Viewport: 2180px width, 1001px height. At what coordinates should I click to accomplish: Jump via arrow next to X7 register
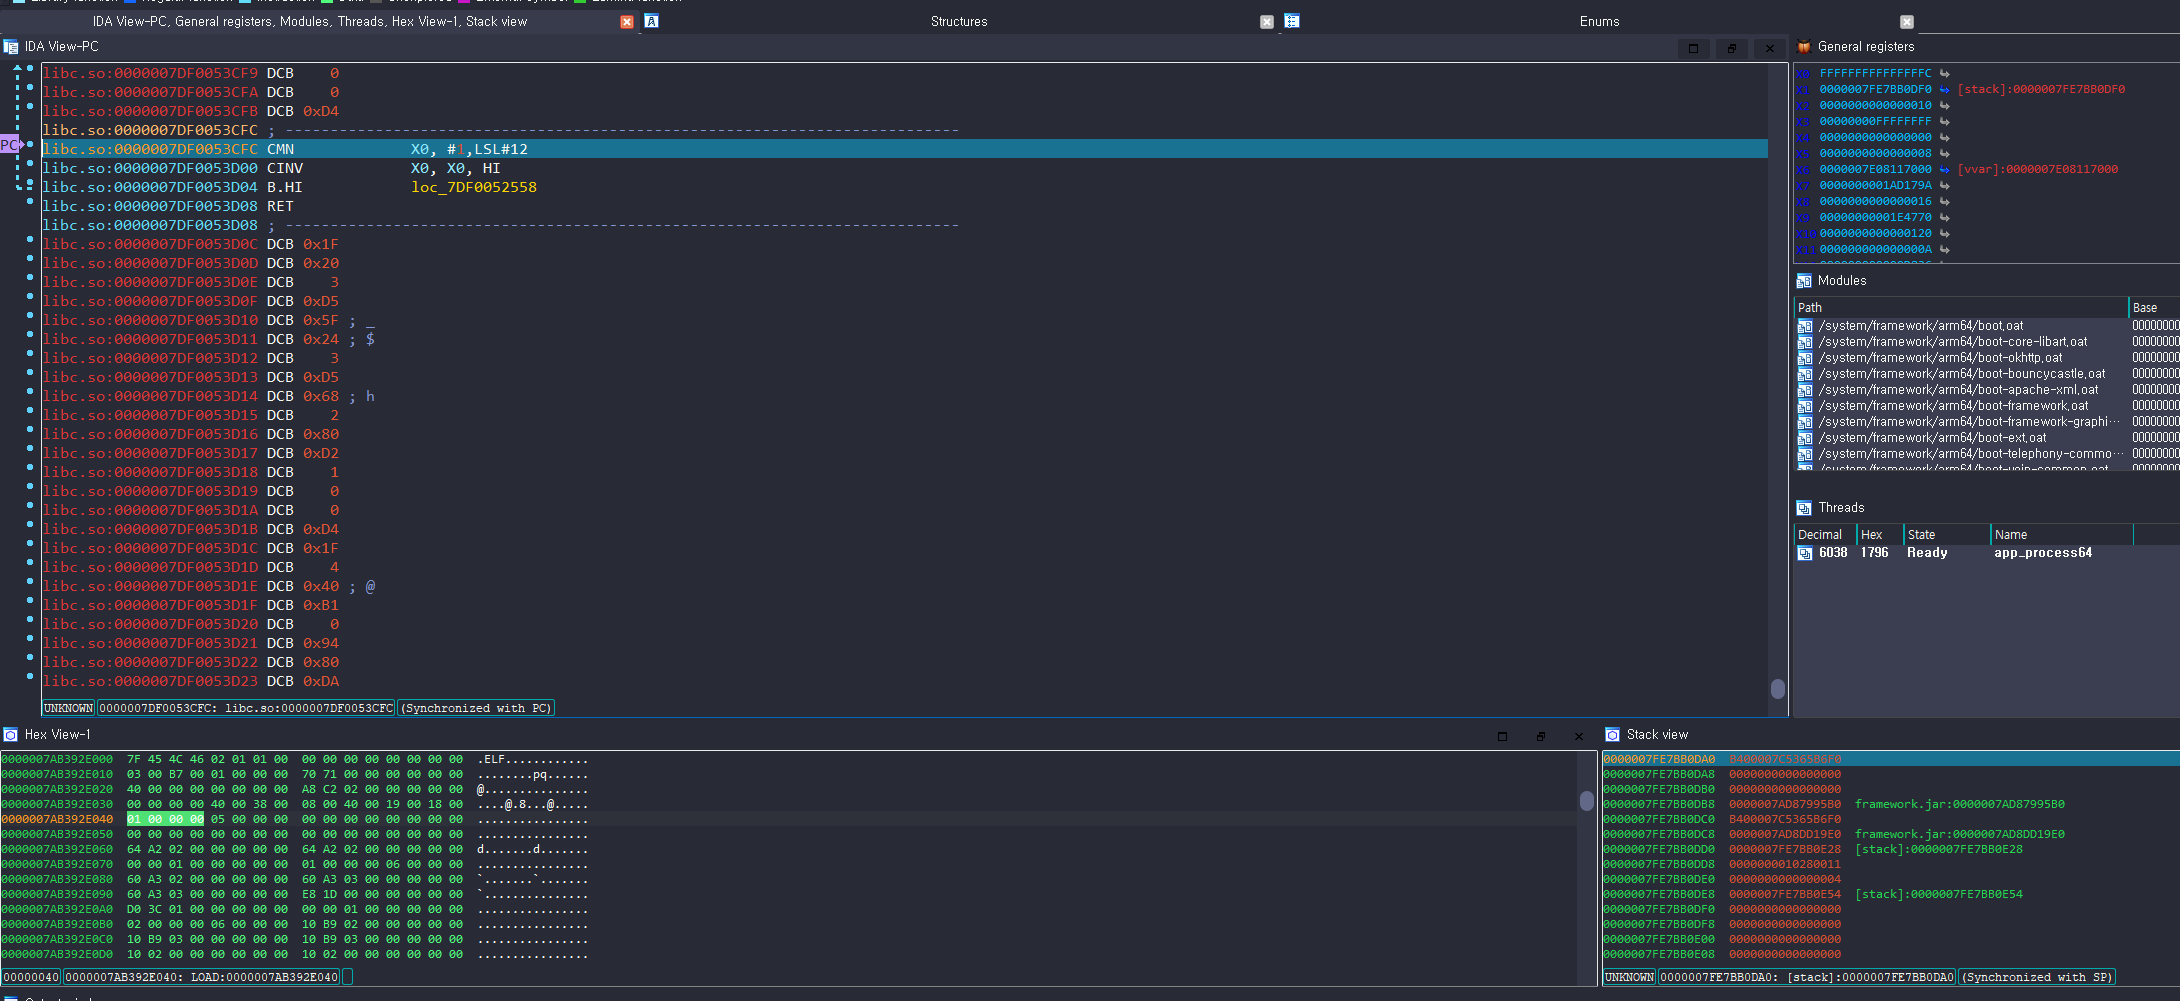coord(1945,185)
